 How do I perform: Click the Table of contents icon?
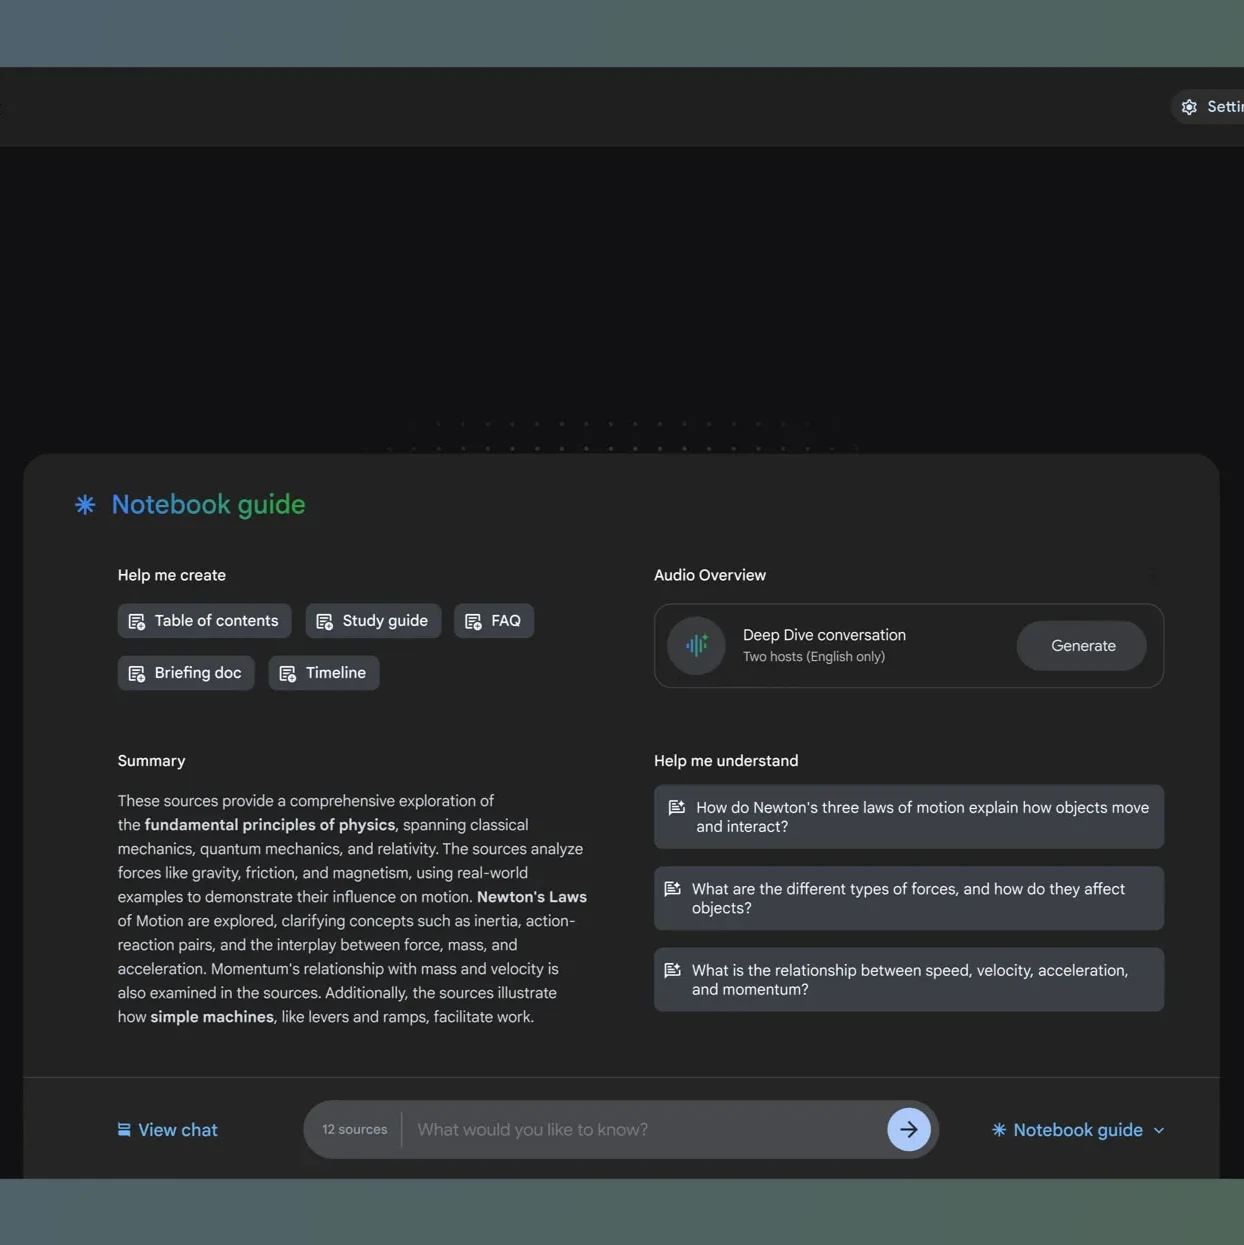(136, 620)
